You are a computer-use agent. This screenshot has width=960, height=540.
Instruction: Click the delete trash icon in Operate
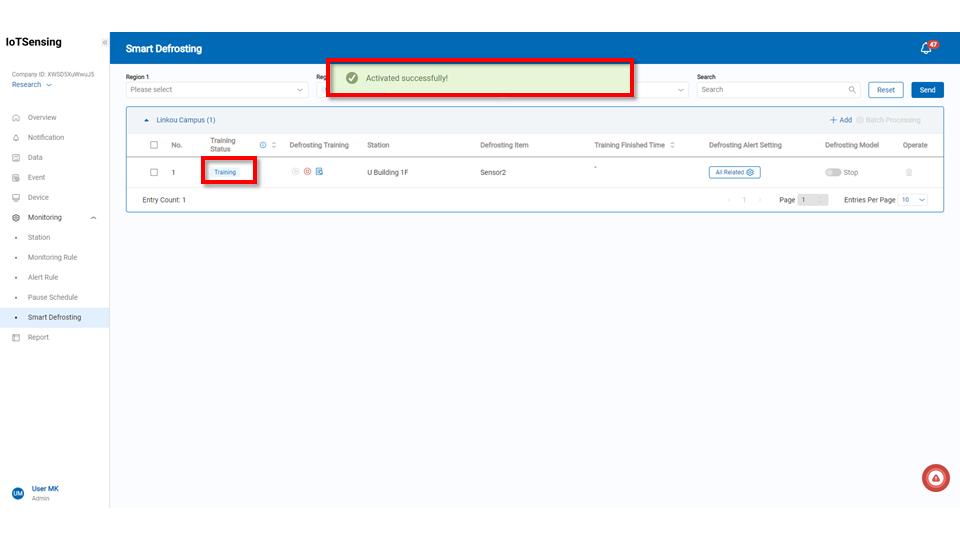pos(908,172)
